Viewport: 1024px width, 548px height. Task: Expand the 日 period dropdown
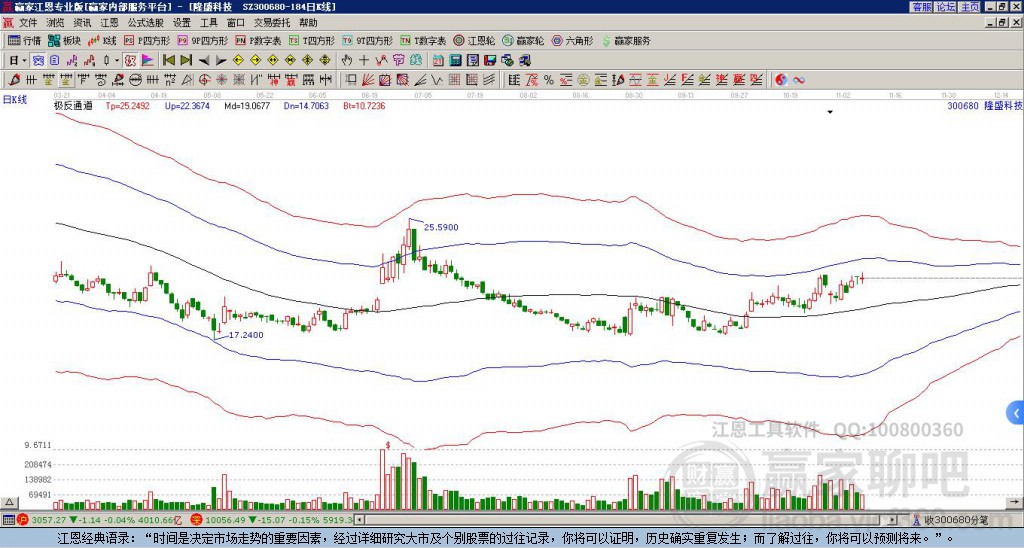coord(24,61)
